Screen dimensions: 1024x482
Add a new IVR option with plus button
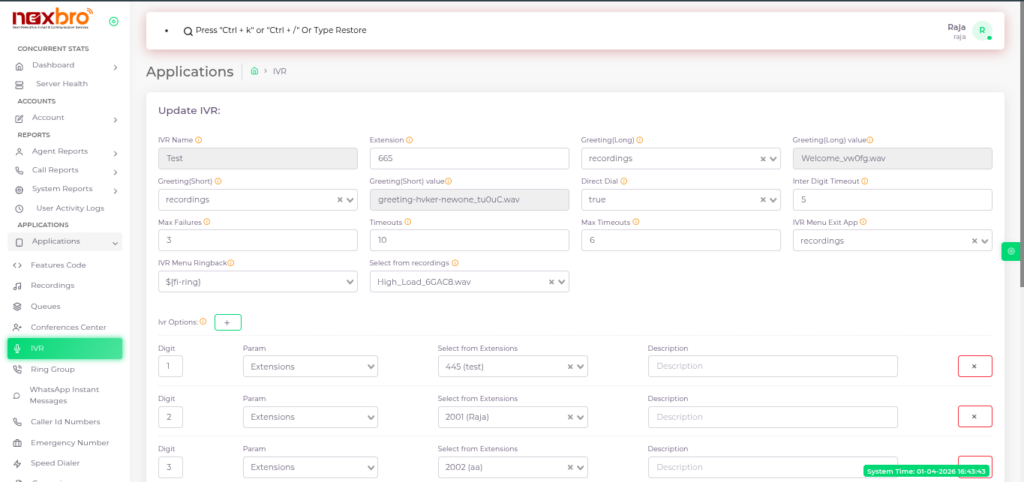(227, 322)
